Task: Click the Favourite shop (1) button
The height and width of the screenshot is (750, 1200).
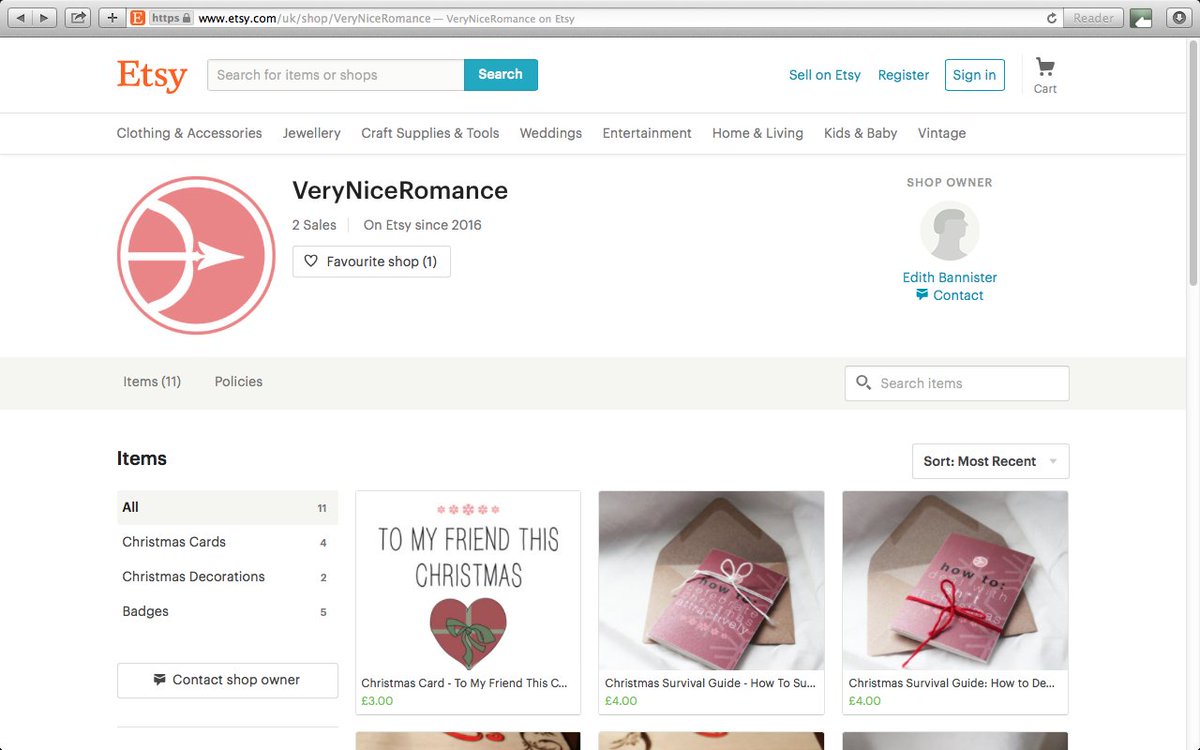Action: (x=371, y=261)
